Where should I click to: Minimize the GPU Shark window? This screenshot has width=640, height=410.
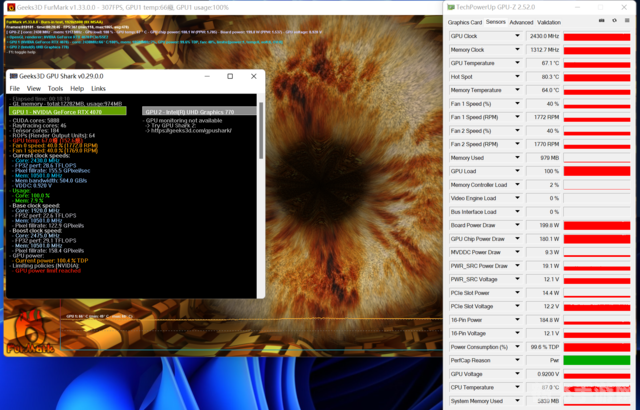point(205,76)
